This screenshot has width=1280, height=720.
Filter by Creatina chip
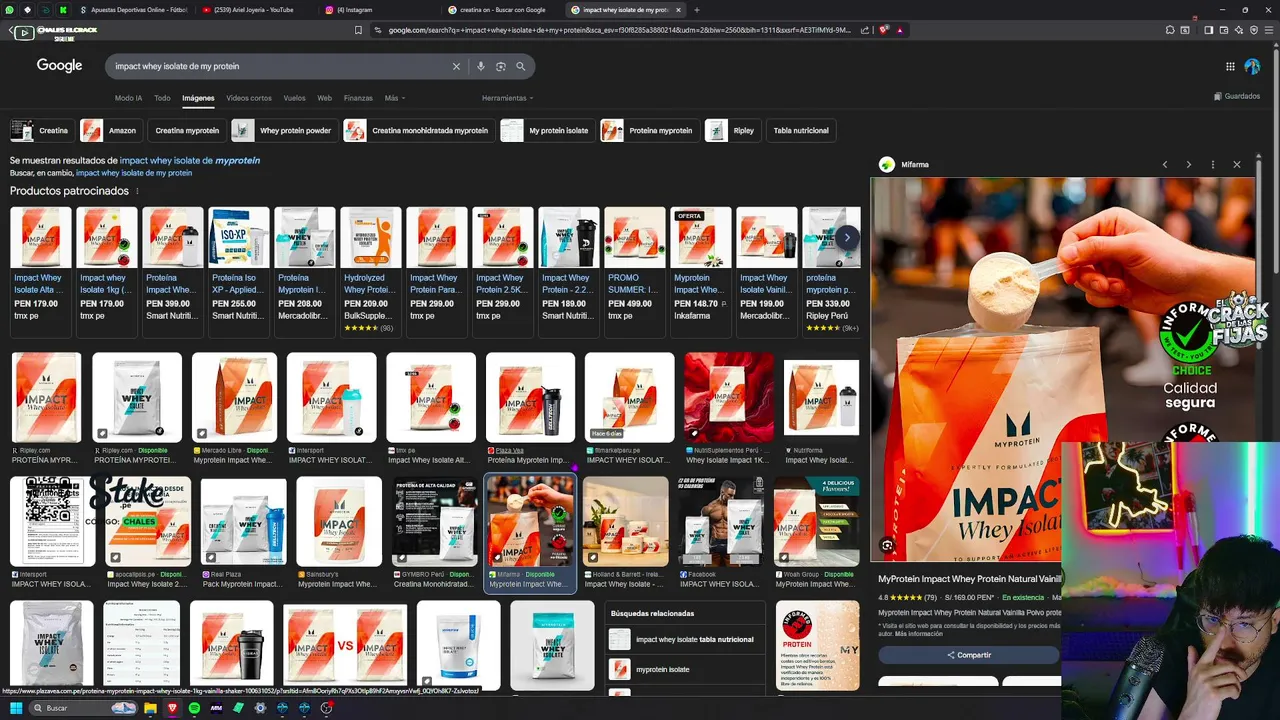coord(41,130)
